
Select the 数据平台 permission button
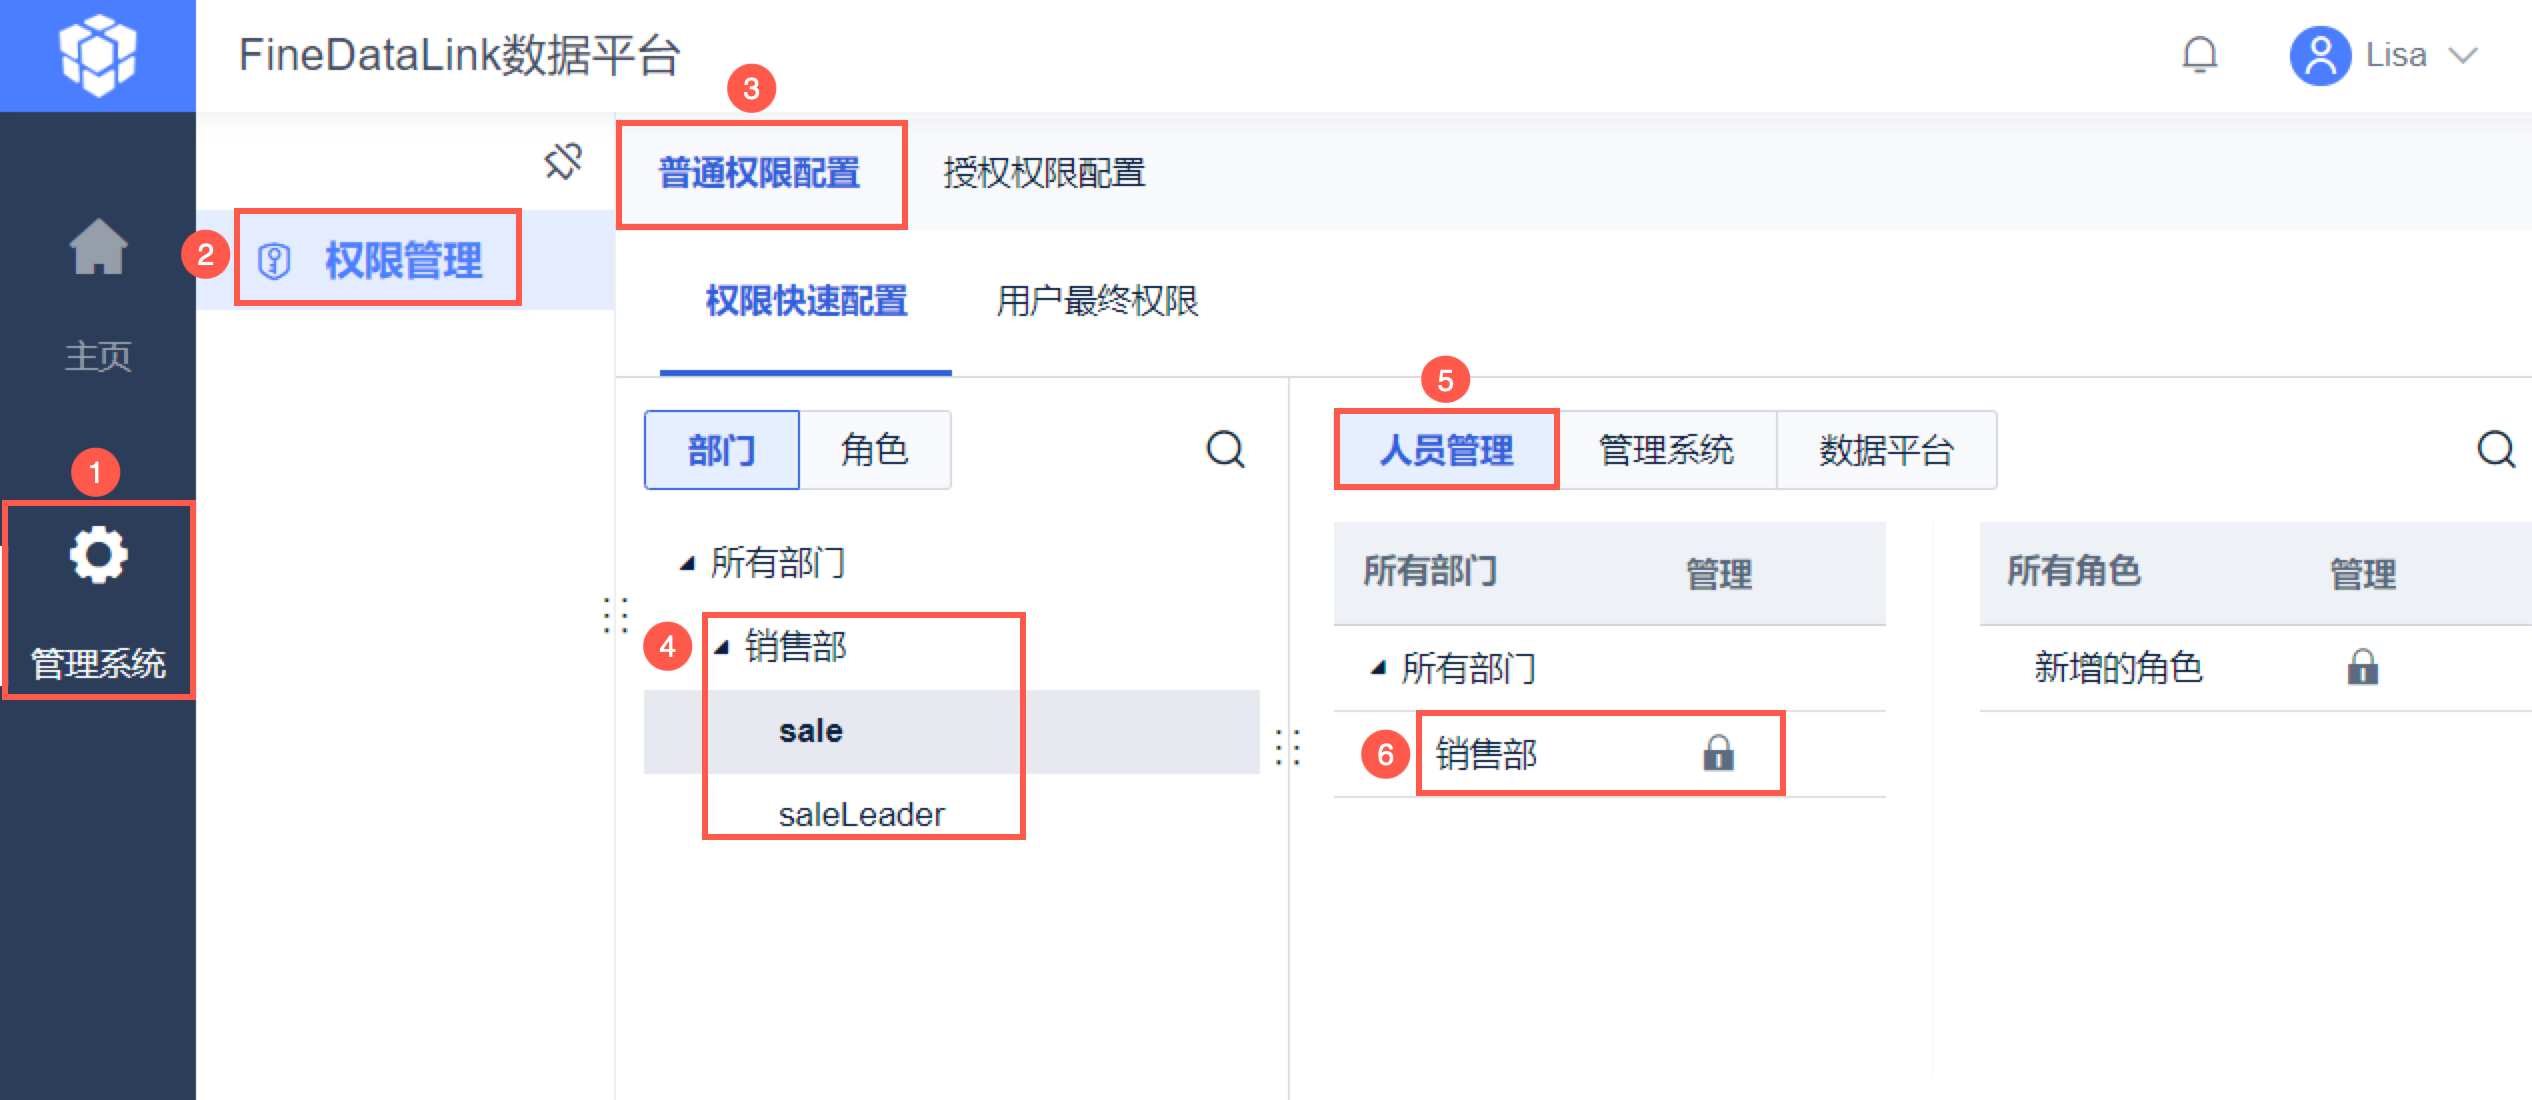(x=1886, y=450)
